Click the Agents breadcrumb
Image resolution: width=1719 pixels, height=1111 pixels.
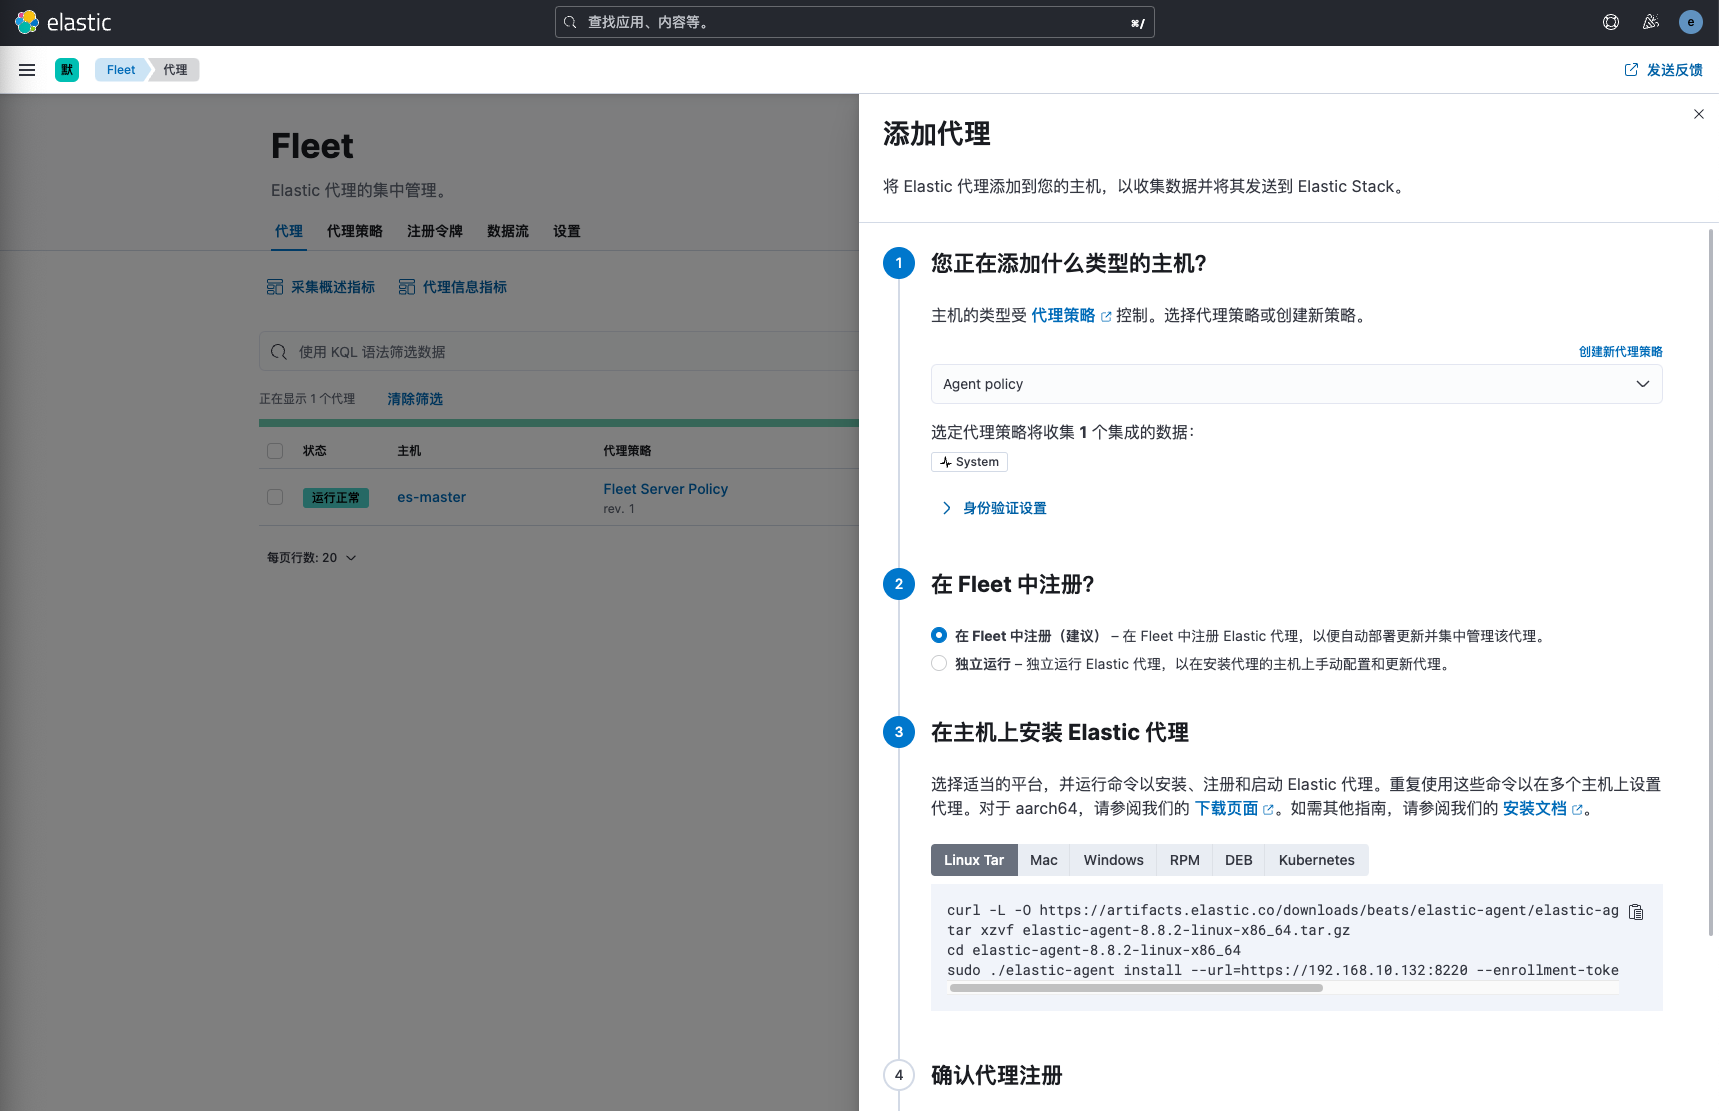(x=176, y=70)
